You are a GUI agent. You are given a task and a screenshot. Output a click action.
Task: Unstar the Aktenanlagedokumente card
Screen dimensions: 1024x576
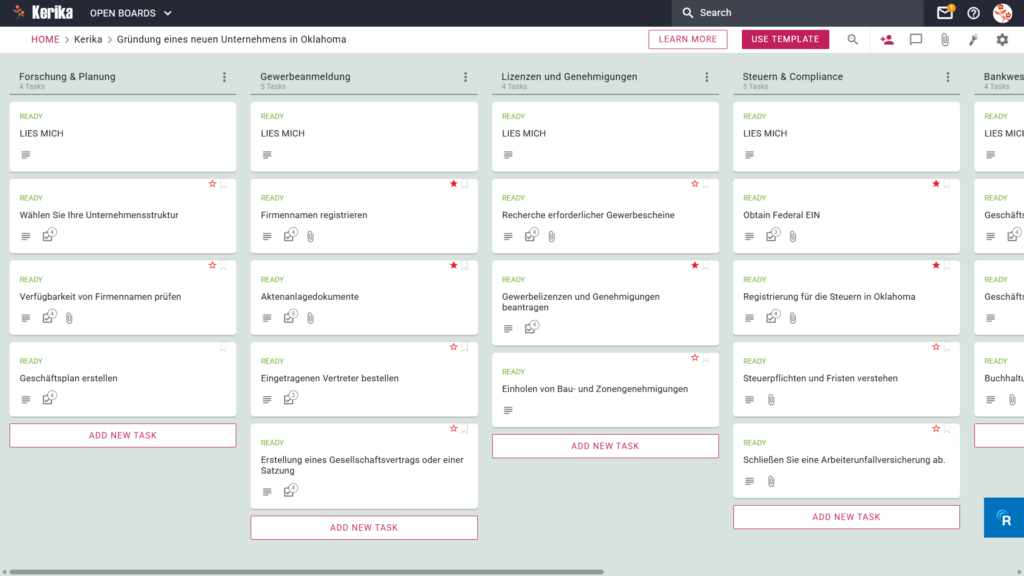coord(453,266)
